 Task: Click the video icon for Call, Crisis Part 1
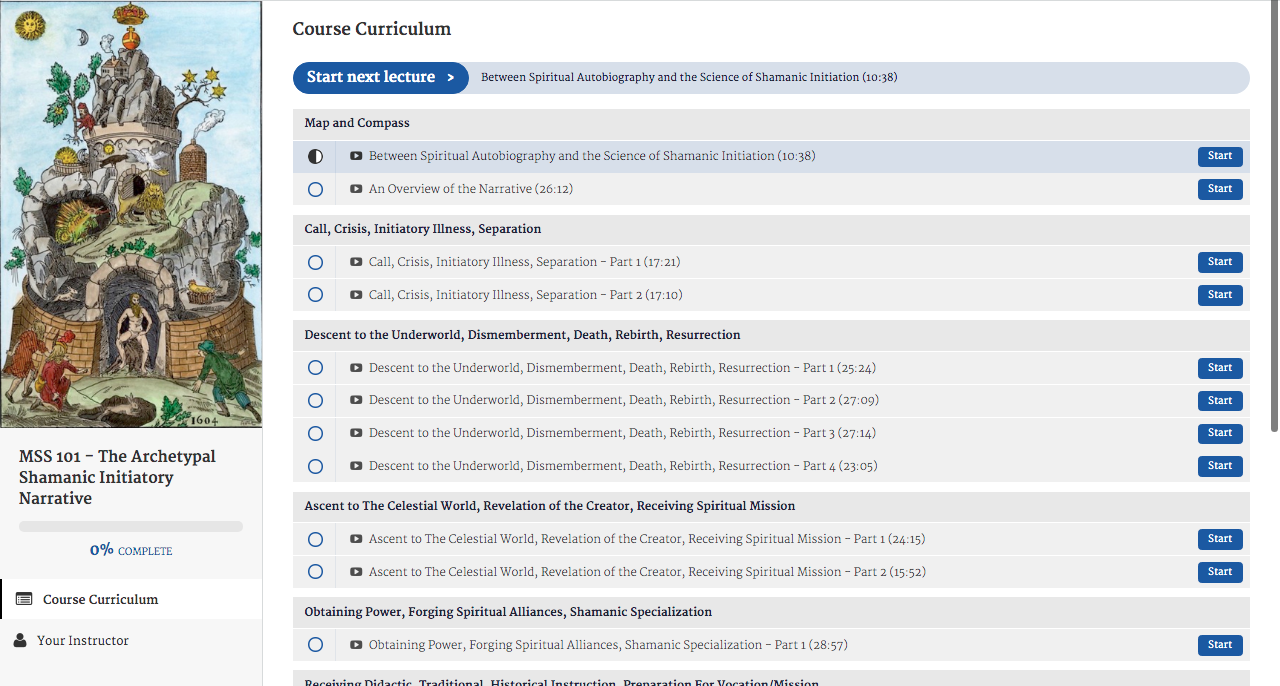(356, 262)
